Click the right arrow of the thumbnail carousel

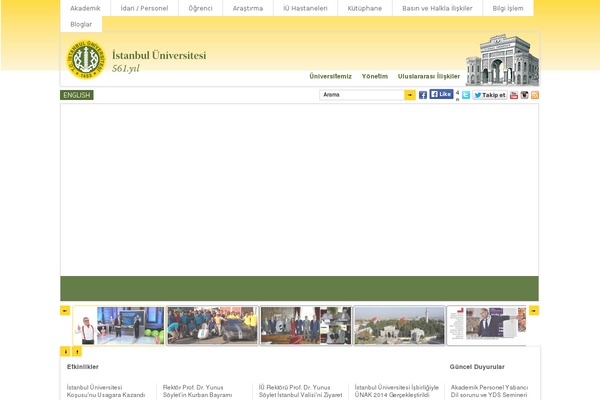pos(534,310)
